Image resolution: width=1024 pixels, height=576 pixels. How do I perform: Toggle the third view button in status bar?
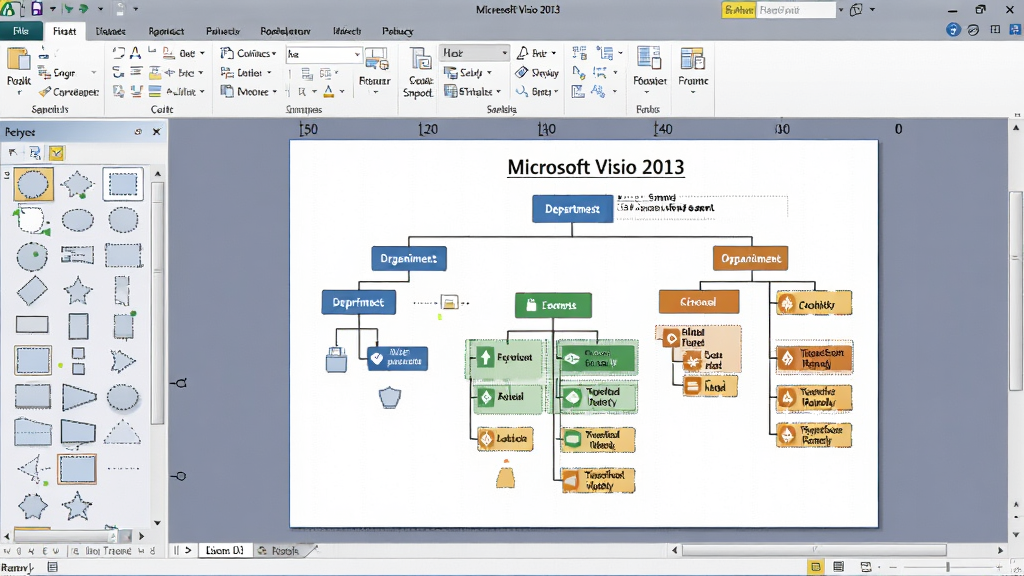pyautogui.click(x=865, y=567)
